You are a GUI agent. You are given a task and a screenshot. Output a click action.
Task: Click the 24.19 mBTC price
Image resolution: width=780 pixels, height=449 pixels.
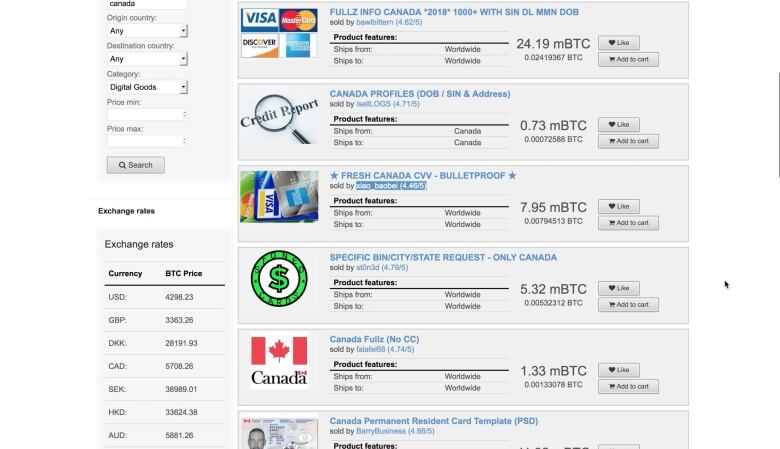click(553, 44)
